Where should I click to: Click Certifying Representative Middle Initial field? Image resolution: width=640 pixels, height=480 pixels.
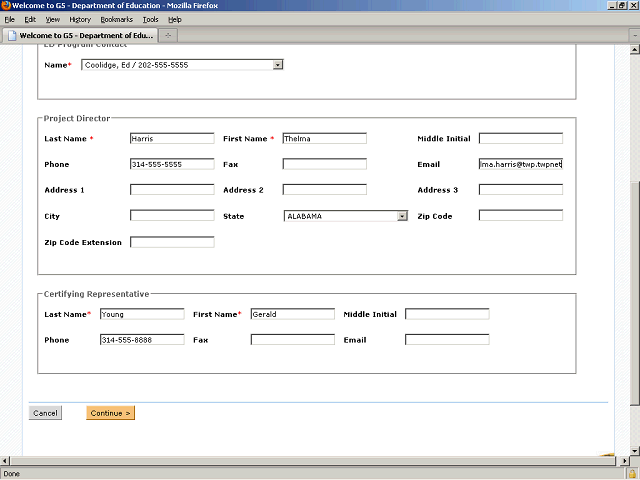[x=447, y=314]
